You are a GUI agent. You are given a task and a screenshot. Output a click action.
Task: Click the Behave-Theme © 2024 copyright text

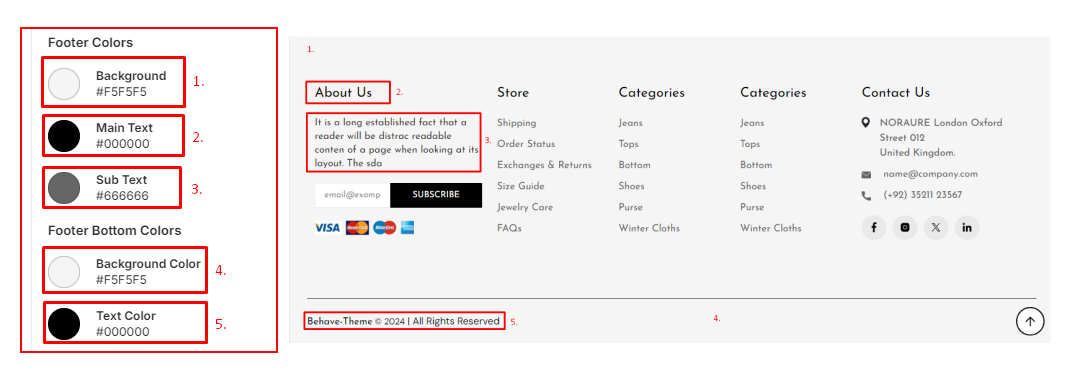pyautogui.click(x=403, y=321)
